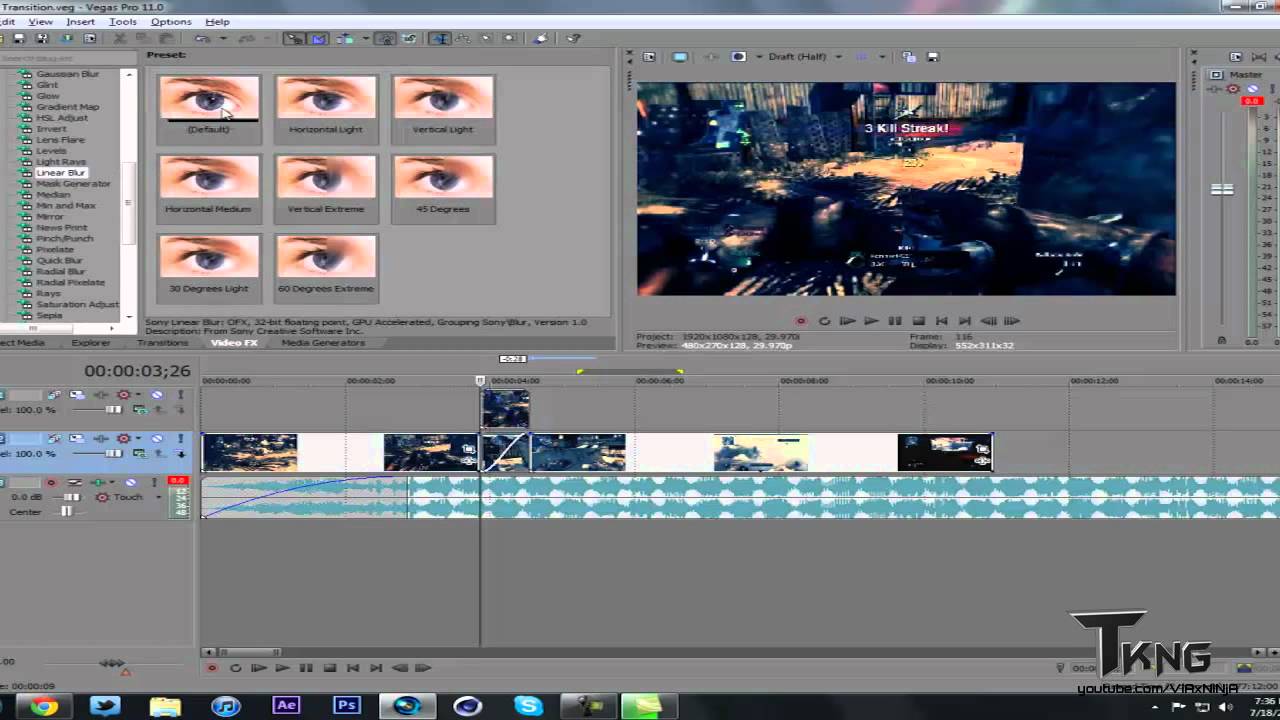Save snapshot to file icon in preview
The width and height of the screenshot is (1280, 720).
point(932,57)
